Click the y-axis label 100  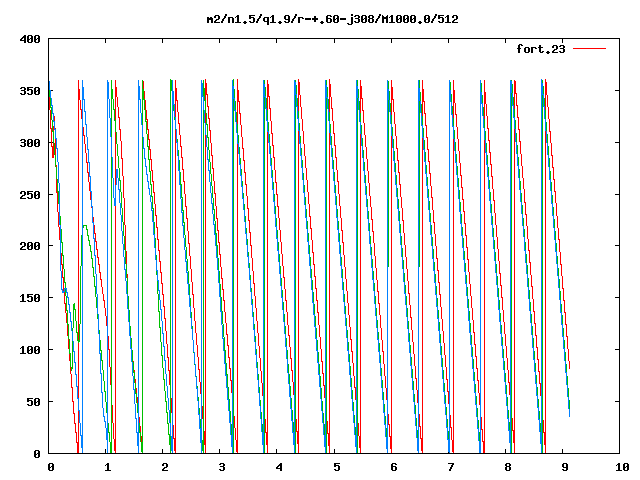(30, 350)
